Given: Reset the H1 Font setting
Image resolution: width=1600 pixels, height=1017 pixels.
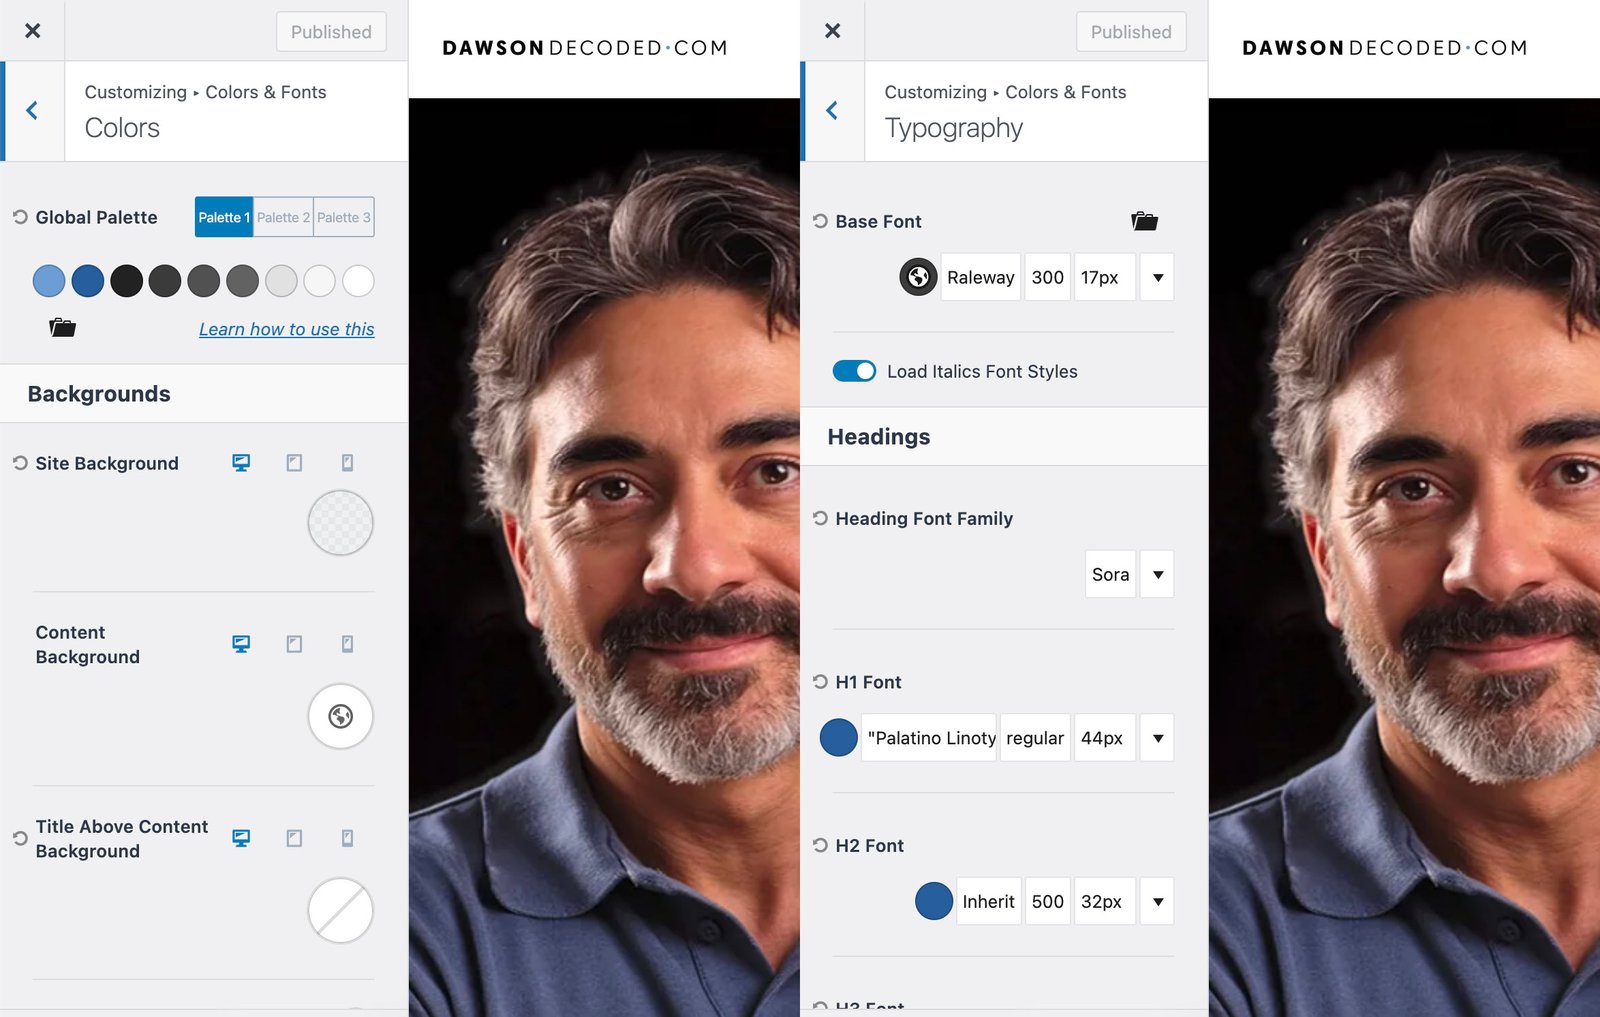Looking at the screenshot, I should click(820, 682).
